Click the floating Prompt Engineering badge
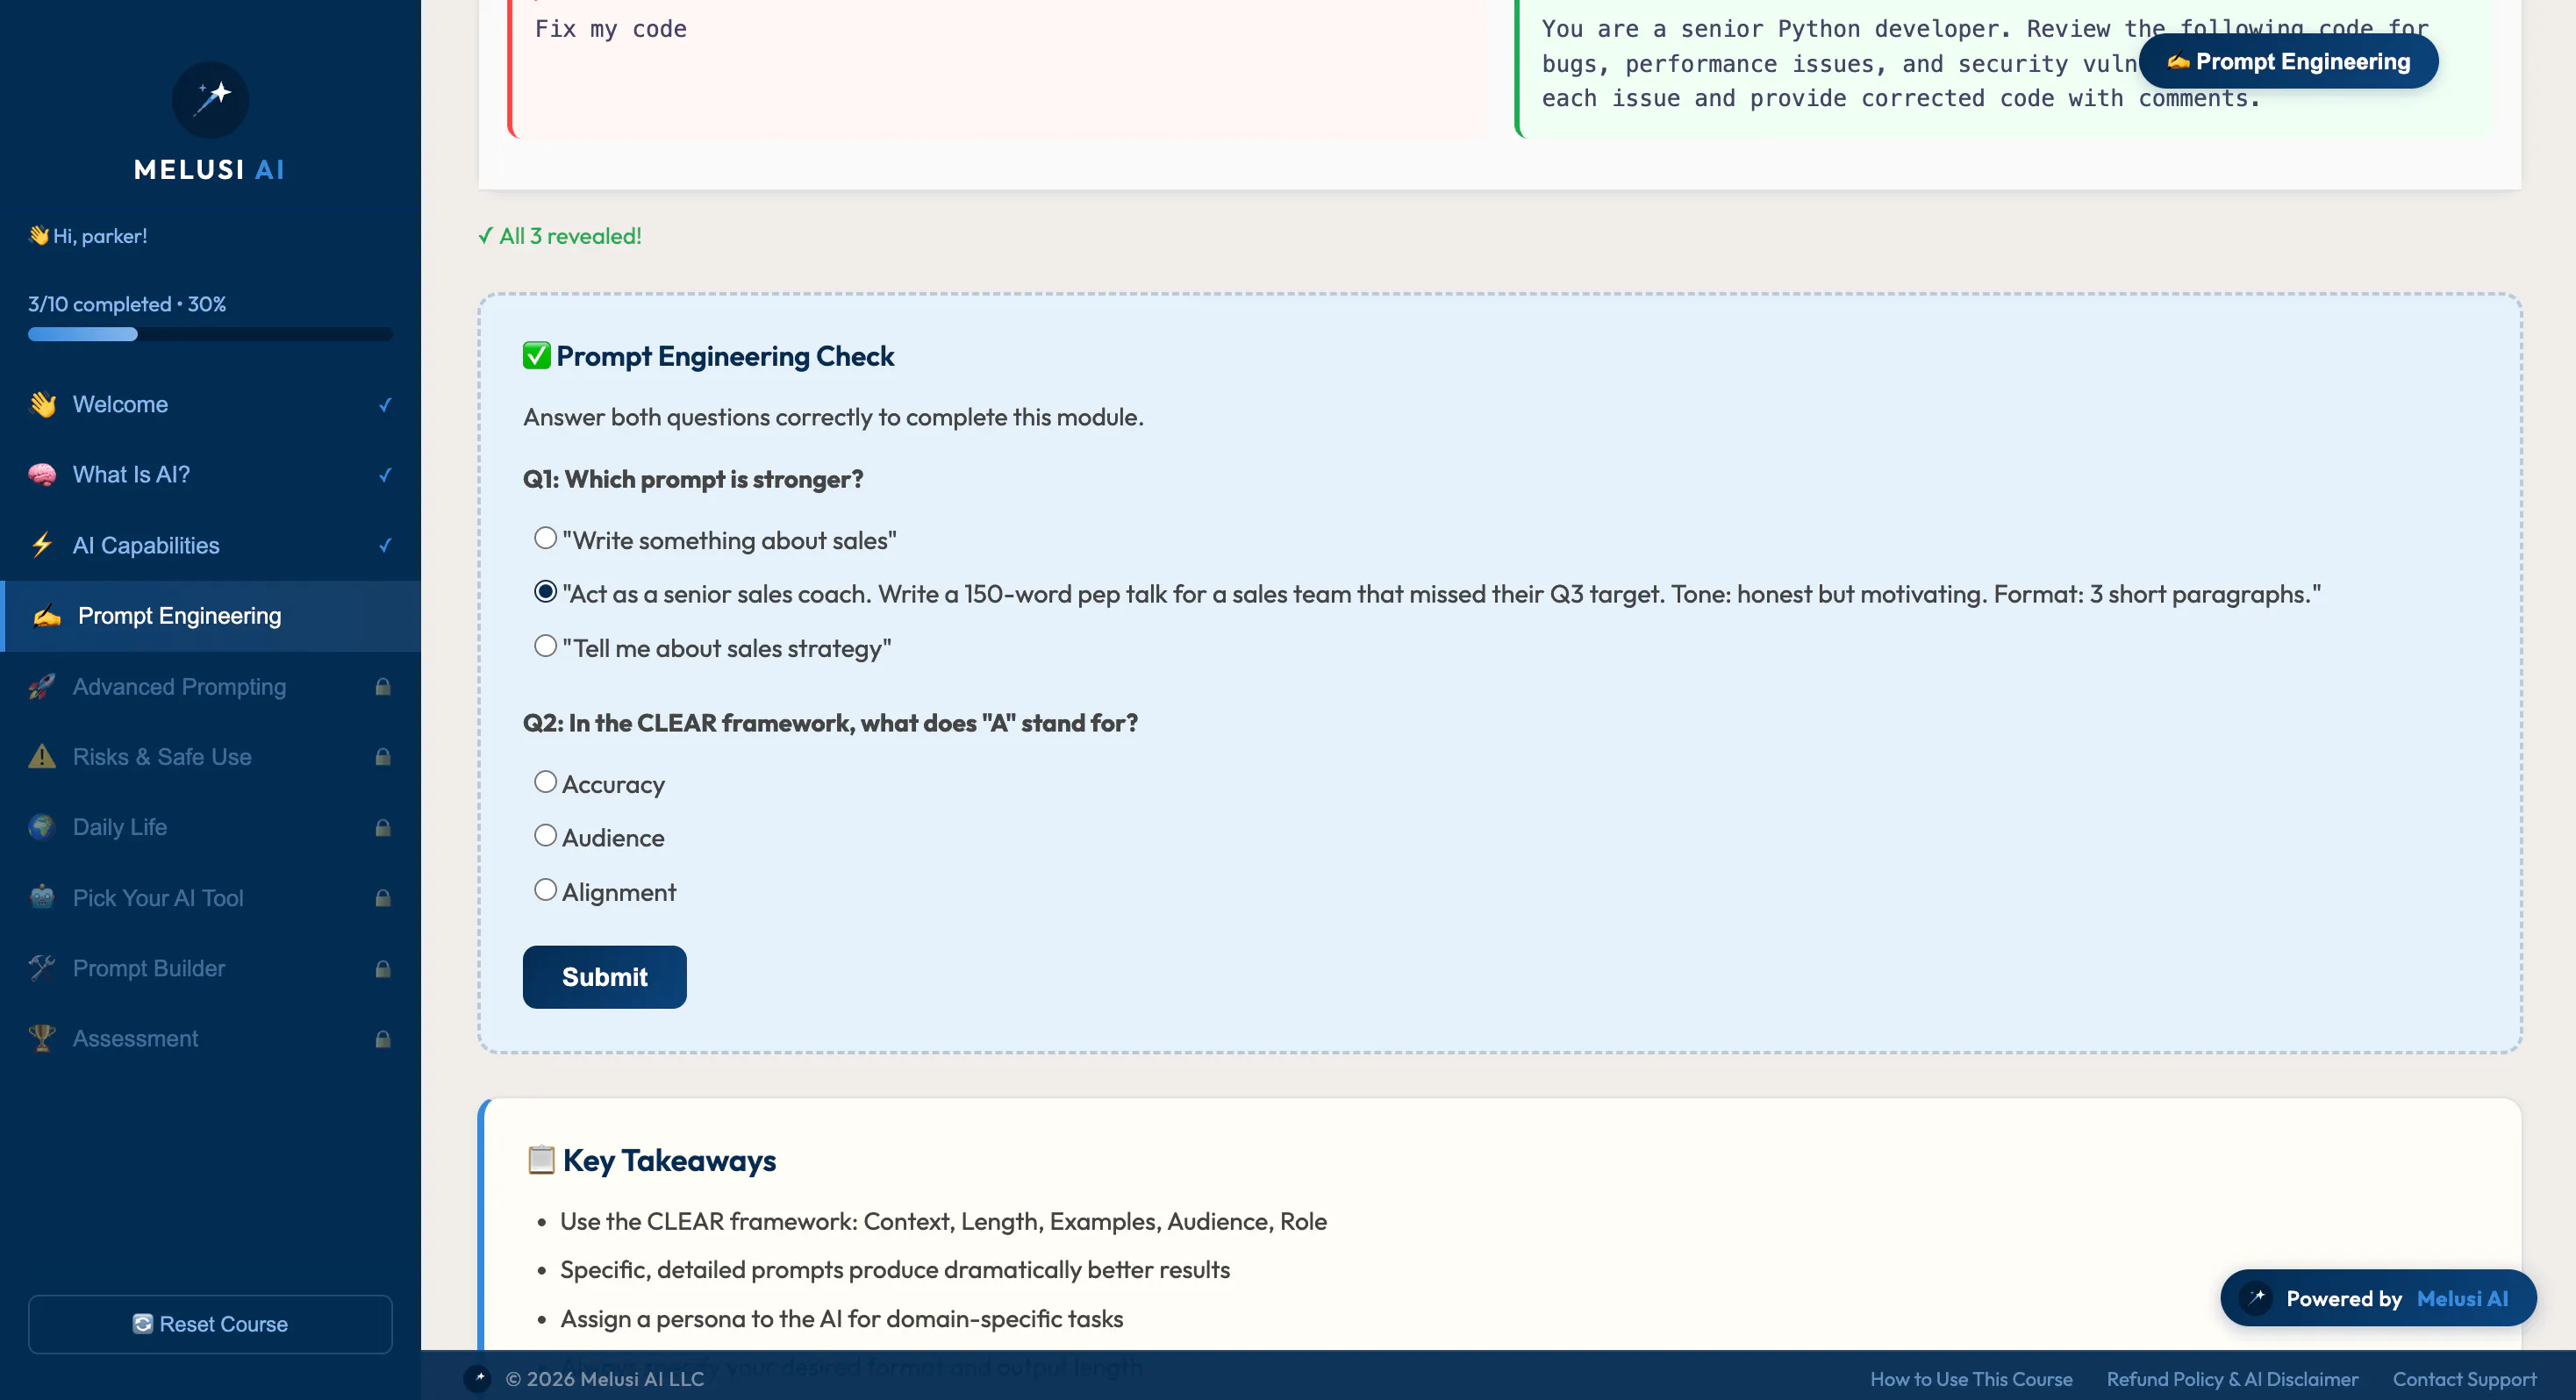Viewport: 2576px width, 1400px height. click(x=2288, y=61)
